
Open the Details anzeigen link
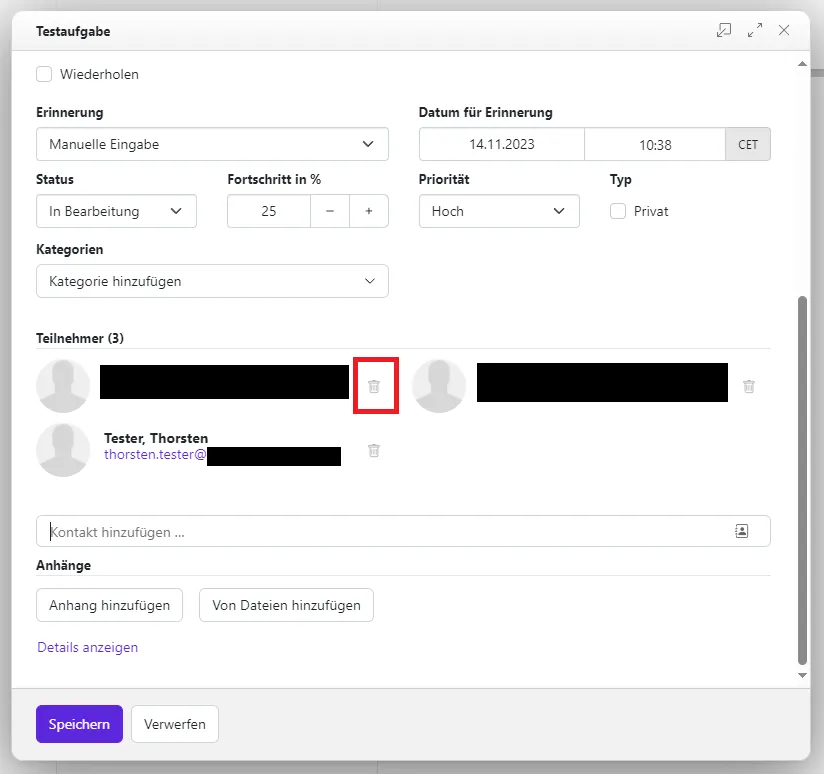(x=88, y=647)
